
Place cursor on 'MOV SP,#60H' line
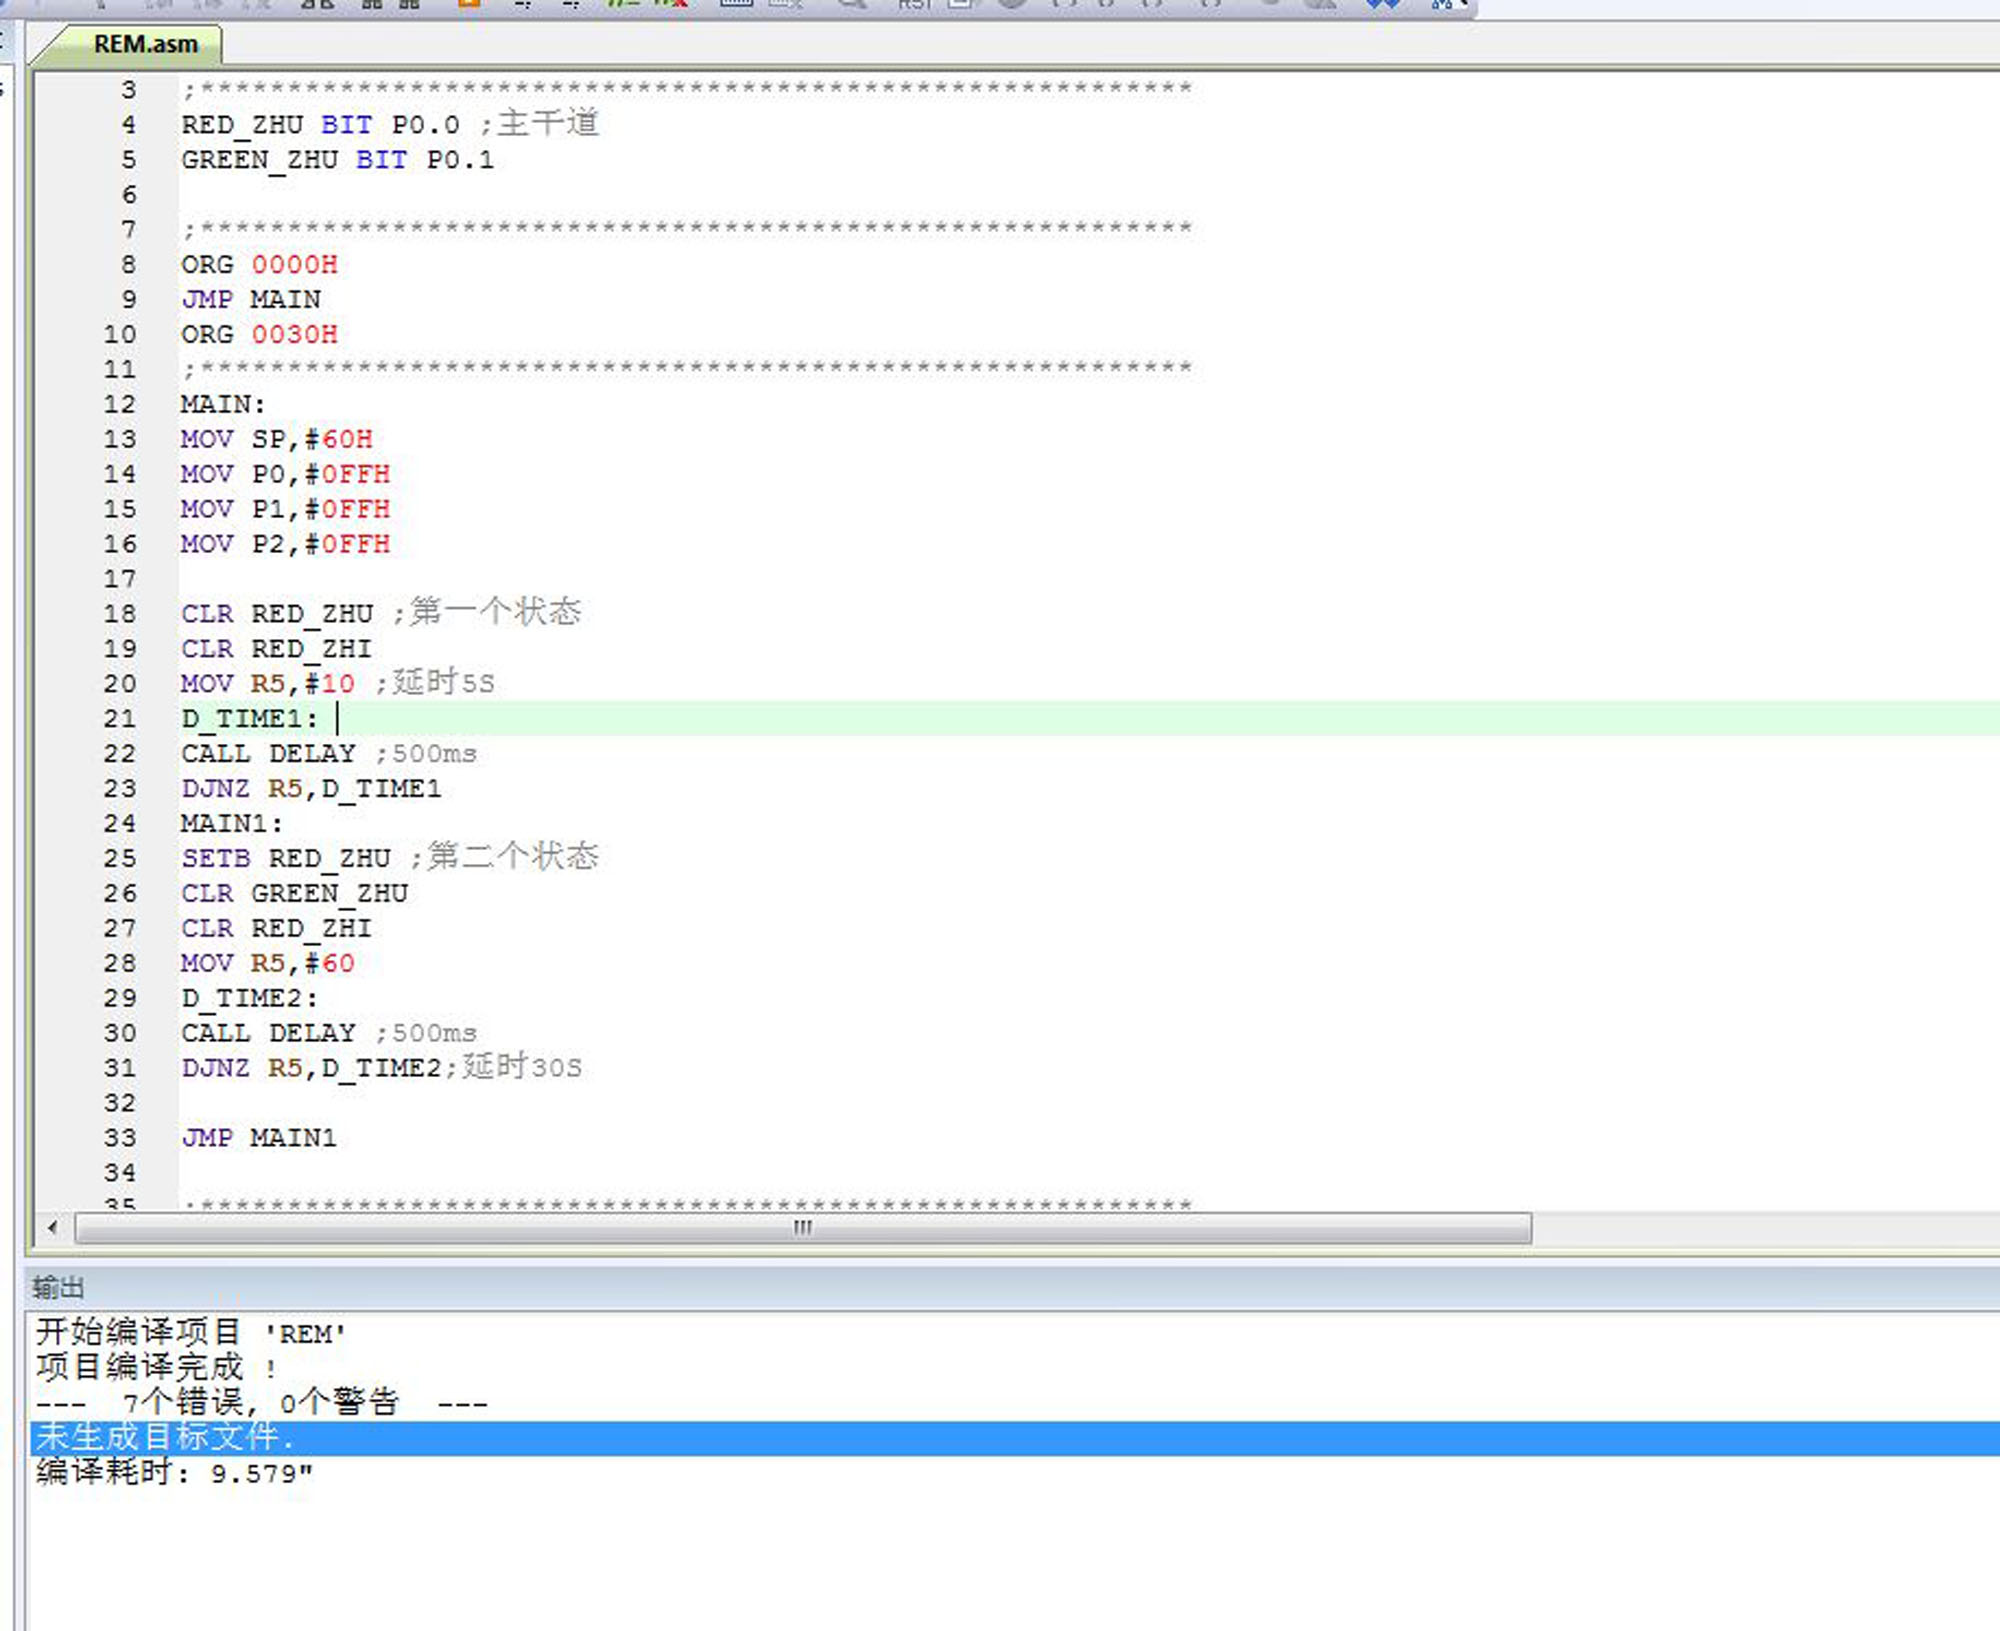[276, 440]
